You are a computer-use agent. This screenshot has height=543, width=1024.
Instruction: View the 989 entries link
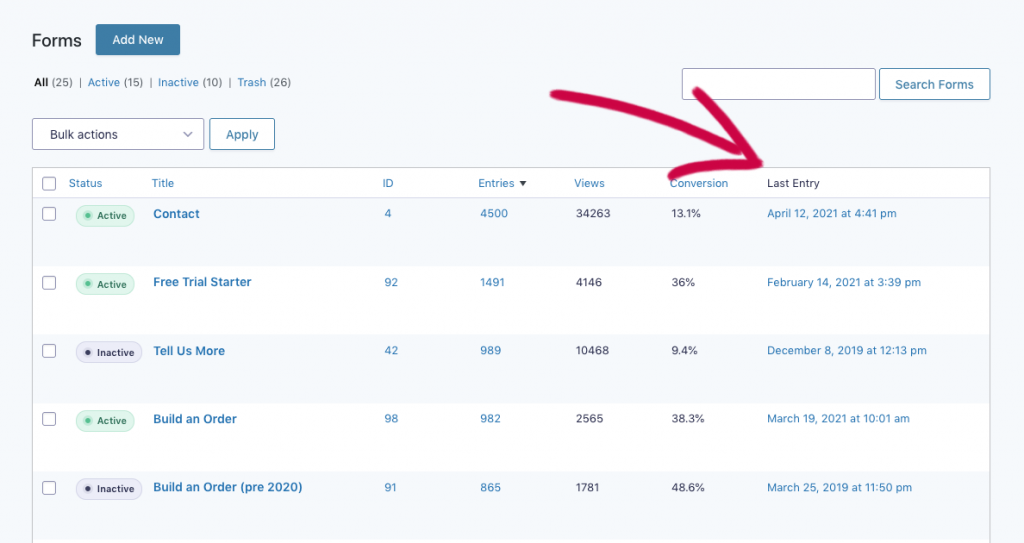490,351
